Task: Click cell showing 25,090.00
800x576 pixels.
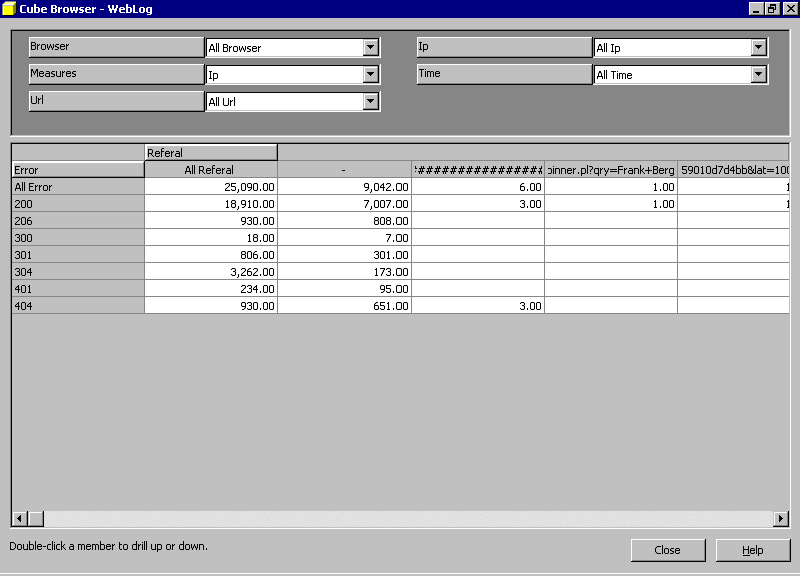Action: click(211, 187)
